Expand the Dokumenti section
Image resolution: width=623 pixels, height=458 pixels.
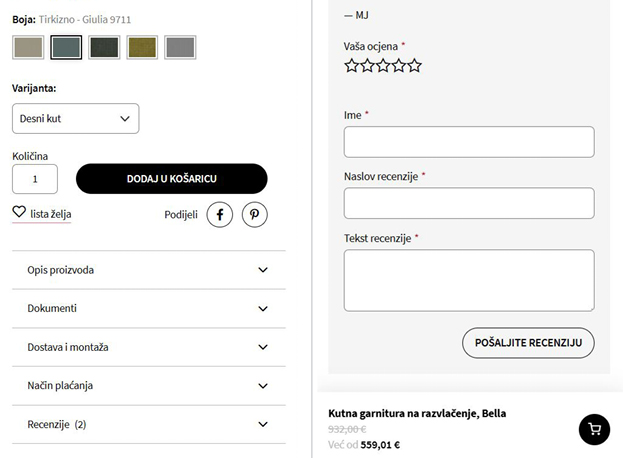point(148,308)
